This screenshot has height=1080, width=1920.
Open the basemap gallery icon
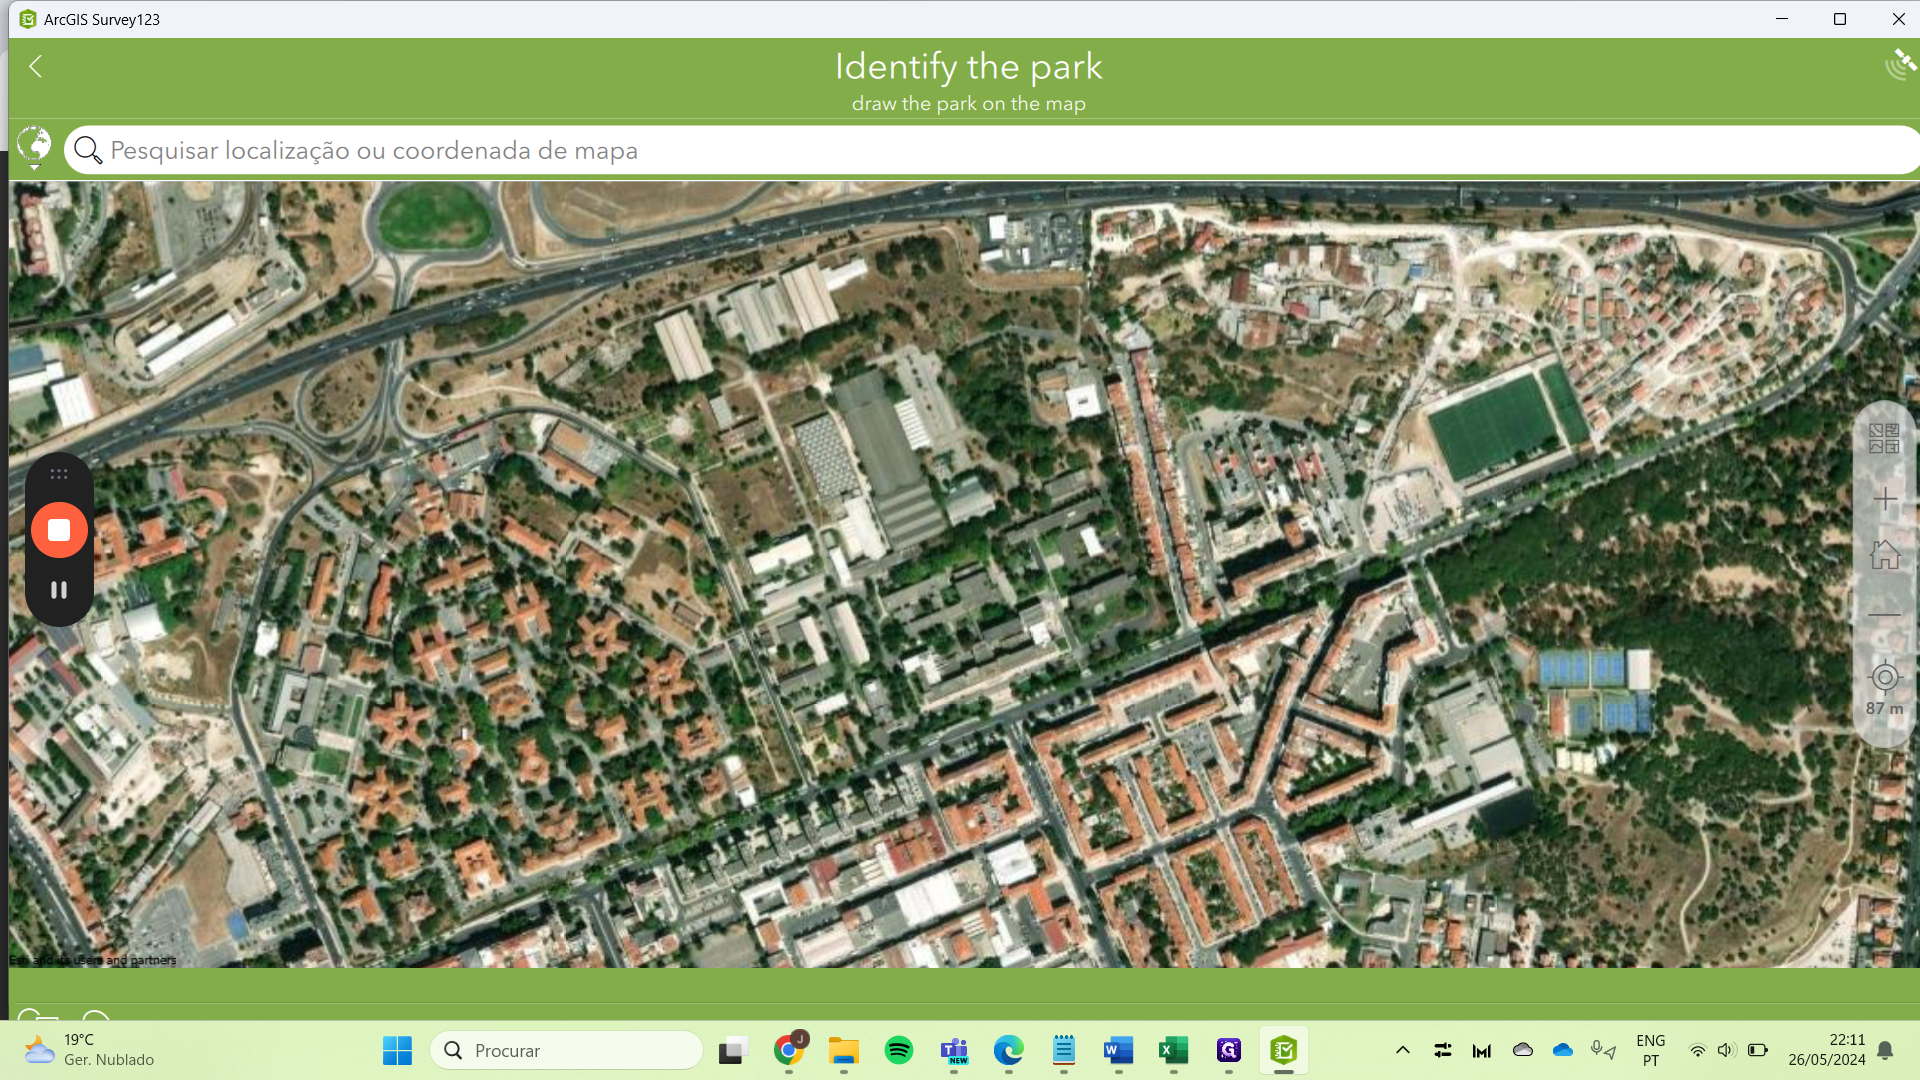(x=1884, y=438)
